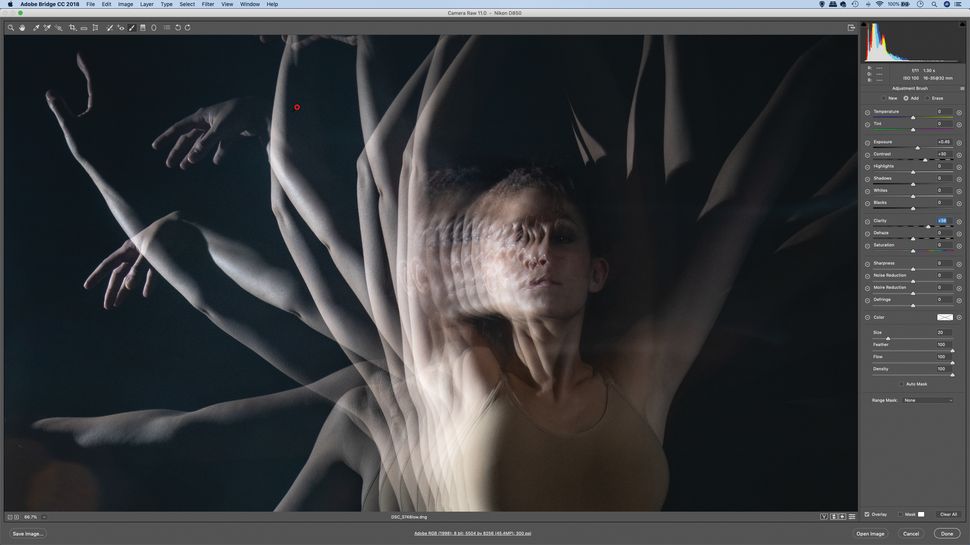The width and height of the screenshot is (970, 545).
Task: Toggle full screen mode icon
Action: pos(851,28)
